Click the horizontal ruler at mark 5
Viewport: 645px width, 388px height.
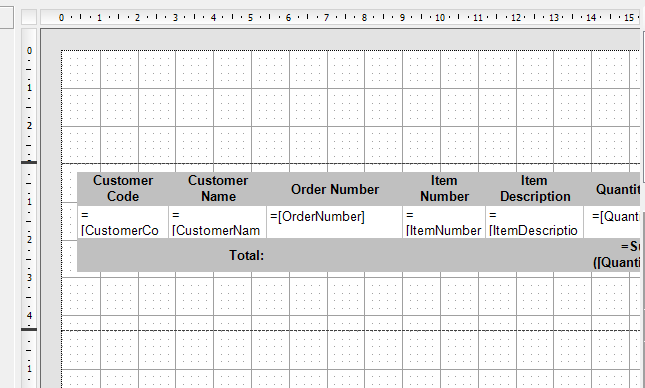(250, 17)
